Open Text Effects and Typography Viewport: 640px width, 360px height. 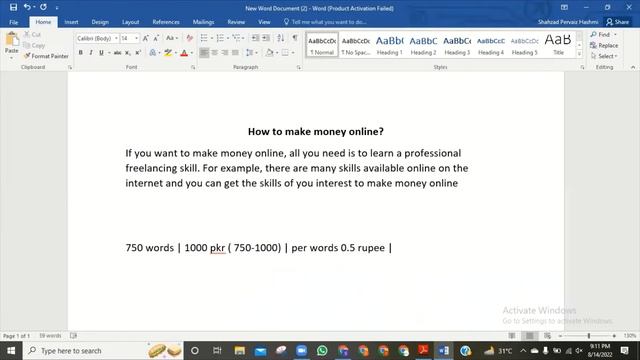click(153, 53)
